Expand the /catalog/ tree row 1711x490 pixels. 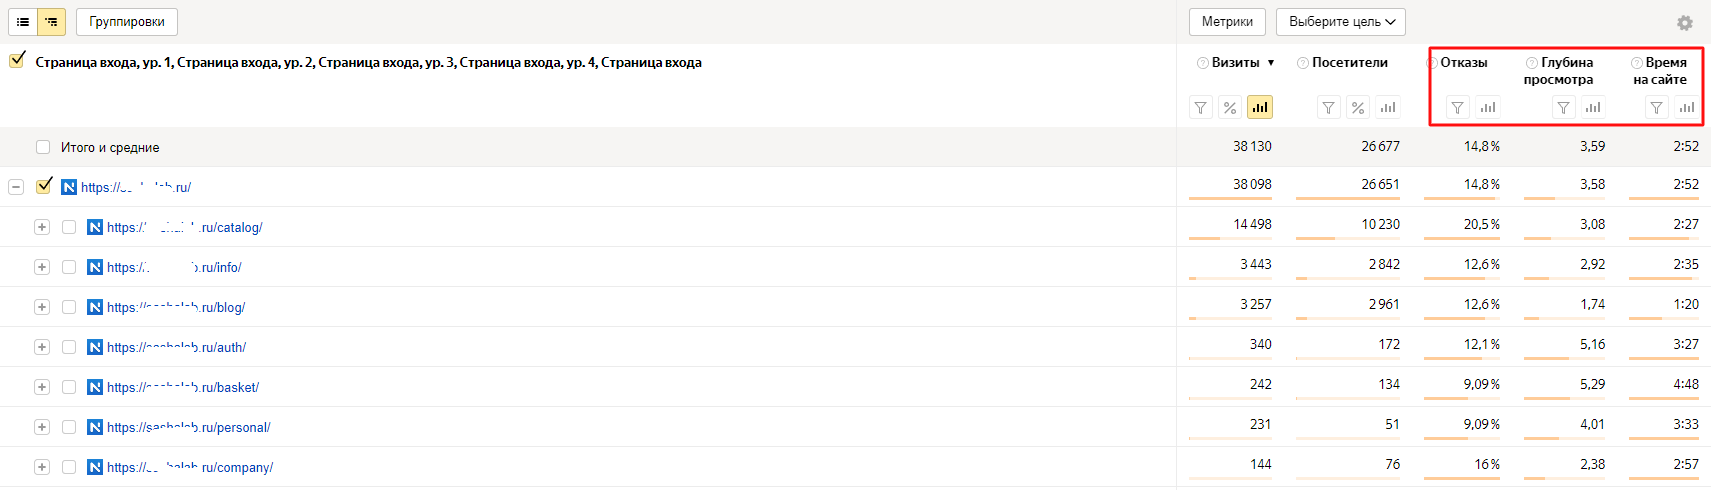[x=42, y=227]
